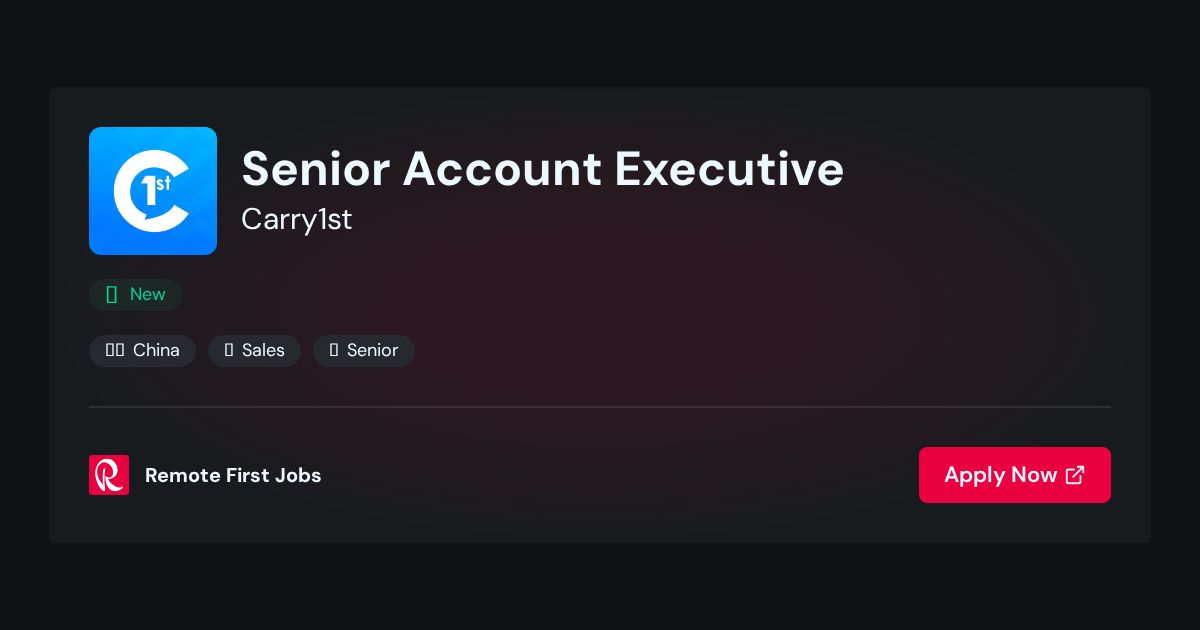The height and width of the screenshot is (630, 1200).
Task: Click the word Executive in the title
Action: tap(729, 168)
